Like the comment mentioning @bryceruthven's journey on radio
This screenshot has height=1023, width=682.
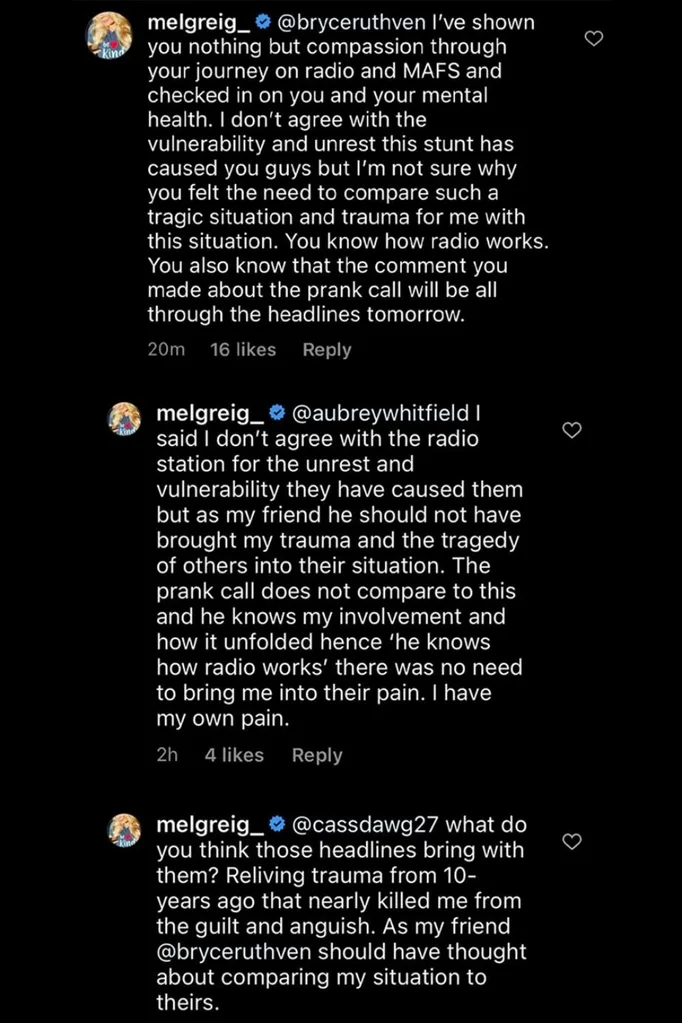[594, 39]
